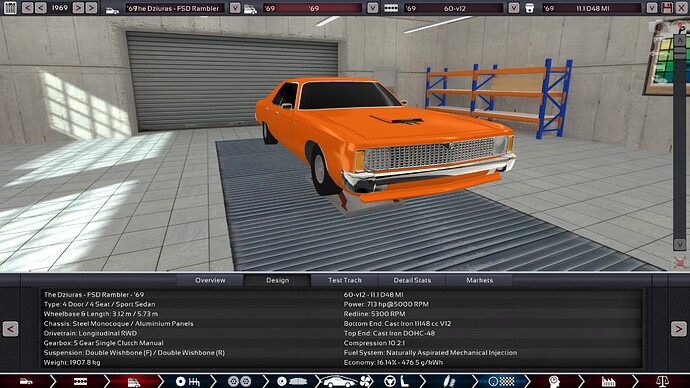This screenshot has height=388, width=690.
Task: Expand the FSD Rambler model dropdown
Action: [235, 8]
